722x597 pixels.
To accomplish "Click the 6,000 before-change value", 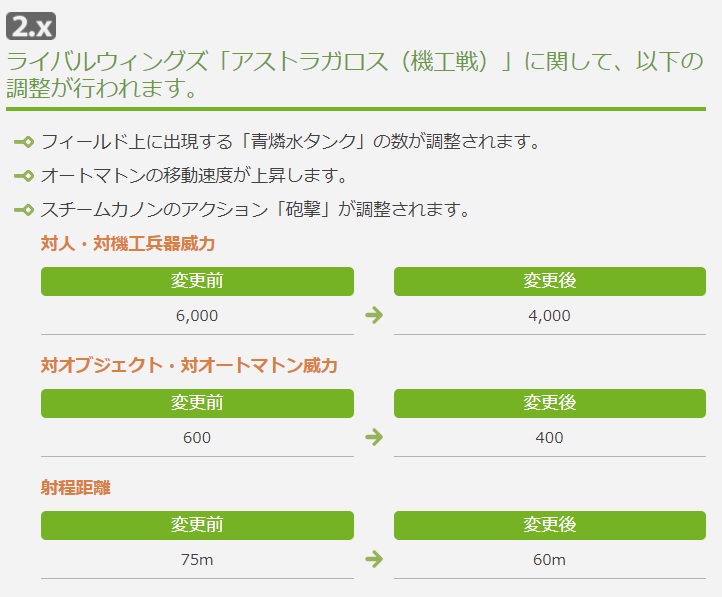I will (197, 316).
